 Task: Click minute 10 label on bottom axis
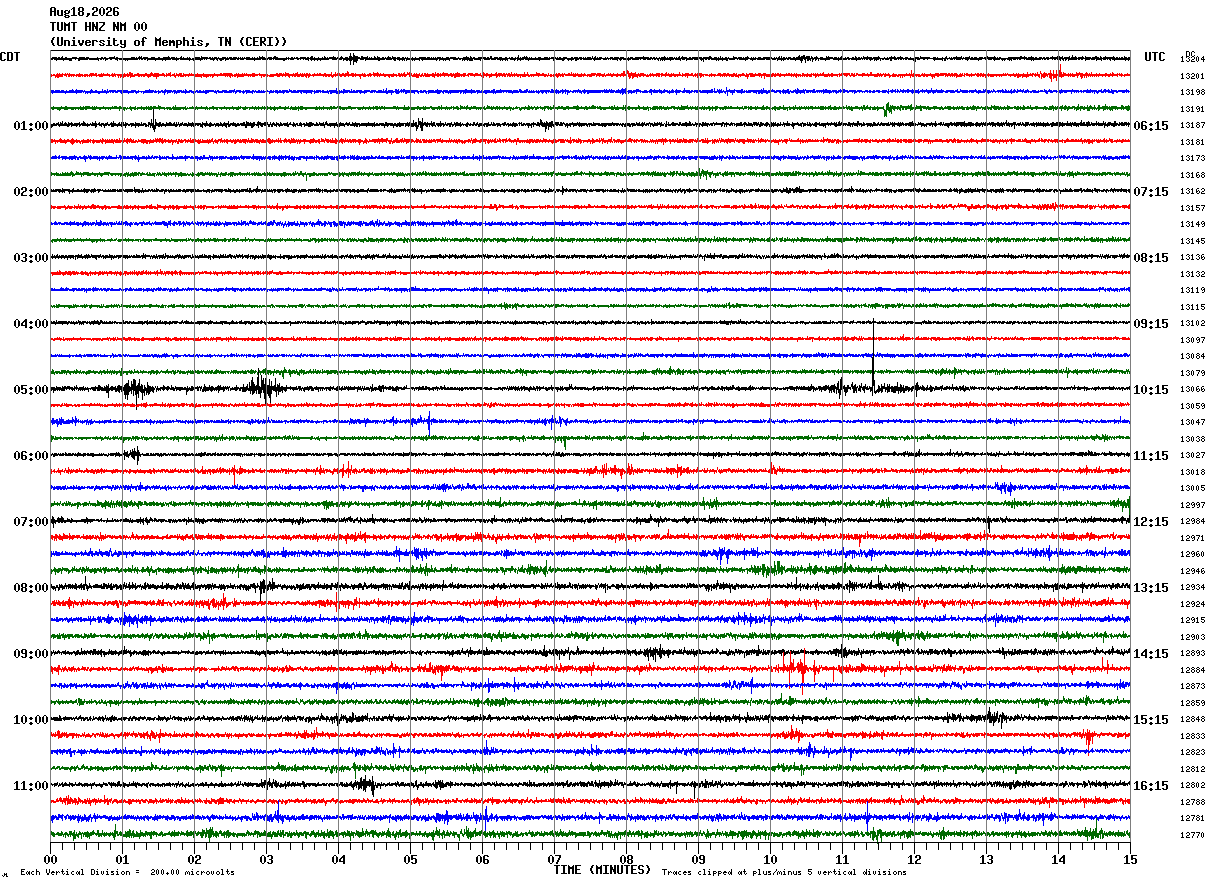[770, 859]
